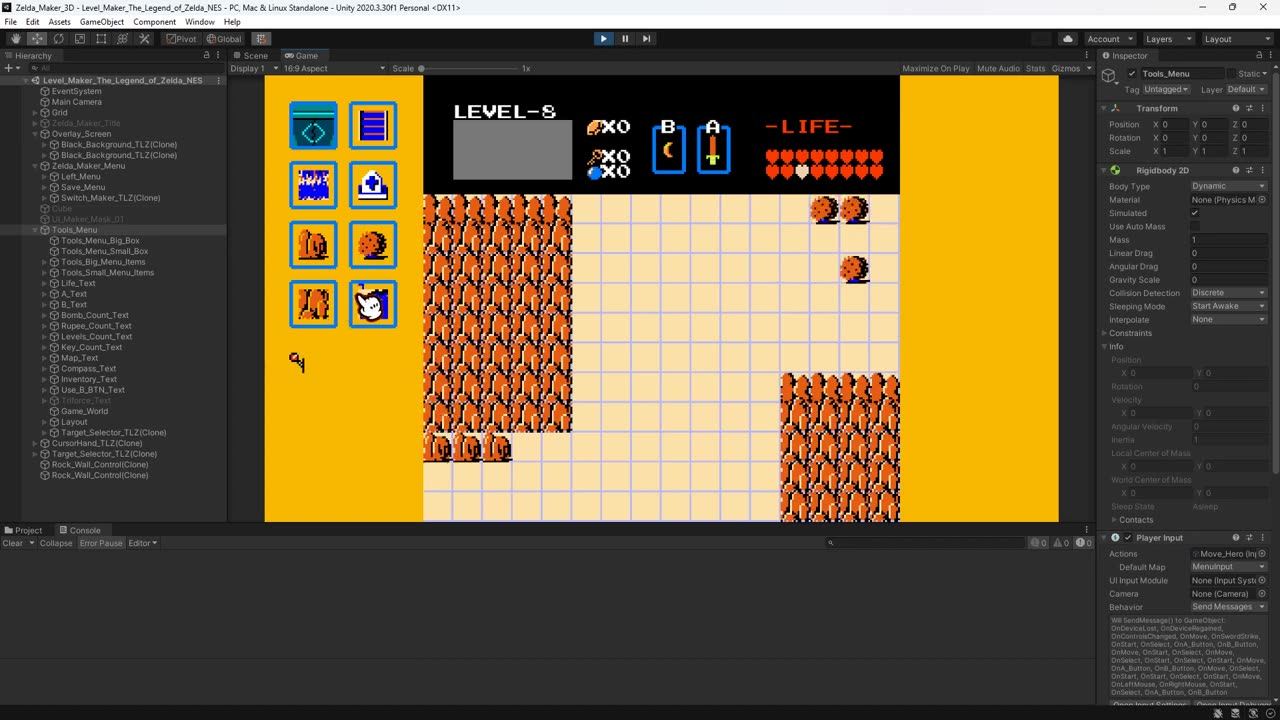This screenshot has height=720, width=1280.
Task: Open 16:9 Aspect ratio dropdown
Action: [333, 69]
